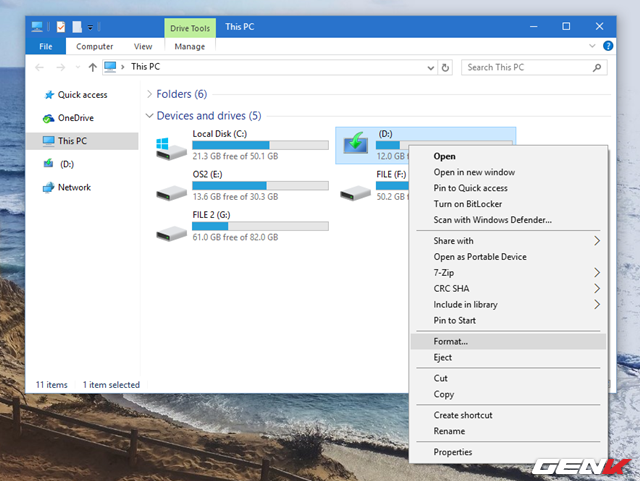Choose Rename in the context menu
The height and width of the screenshot is (481, 640).
(508, 431)
